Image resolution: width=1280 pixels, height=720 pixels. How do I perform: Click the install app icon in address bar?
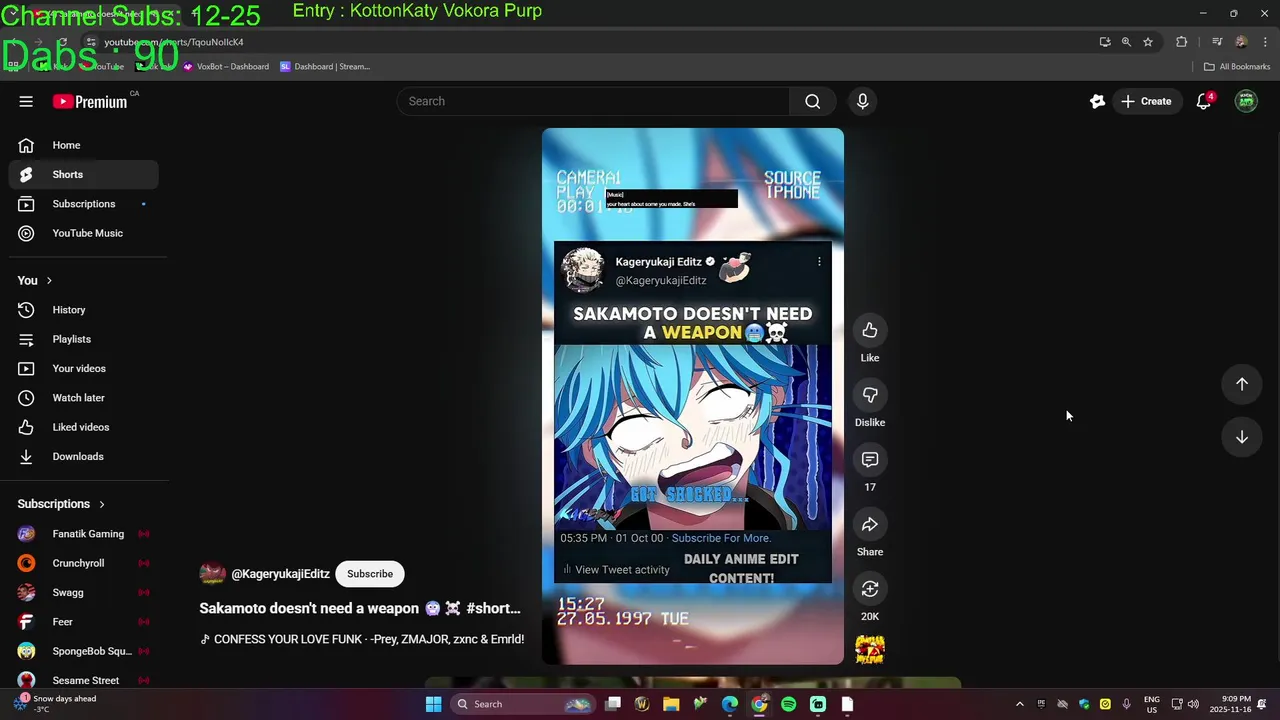click(1104, 42)
